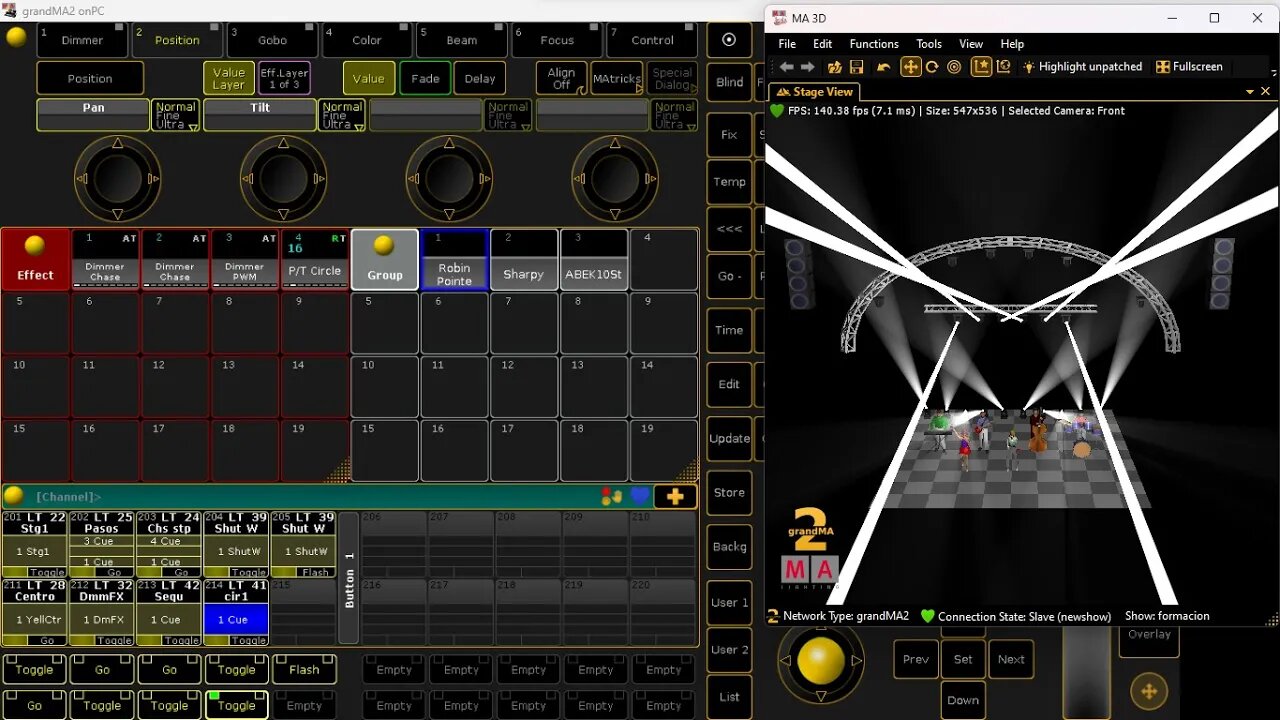Open the Tools menu in MA 3D

tap(929, 44)
